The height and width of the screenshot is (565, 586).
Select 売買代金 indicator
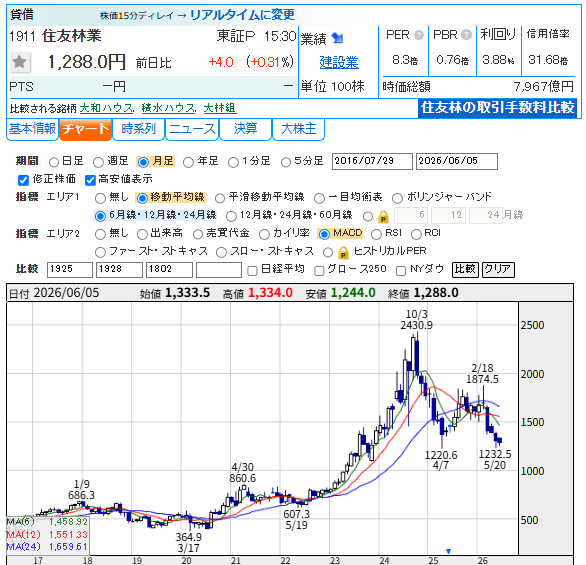[x=198, y=234]
